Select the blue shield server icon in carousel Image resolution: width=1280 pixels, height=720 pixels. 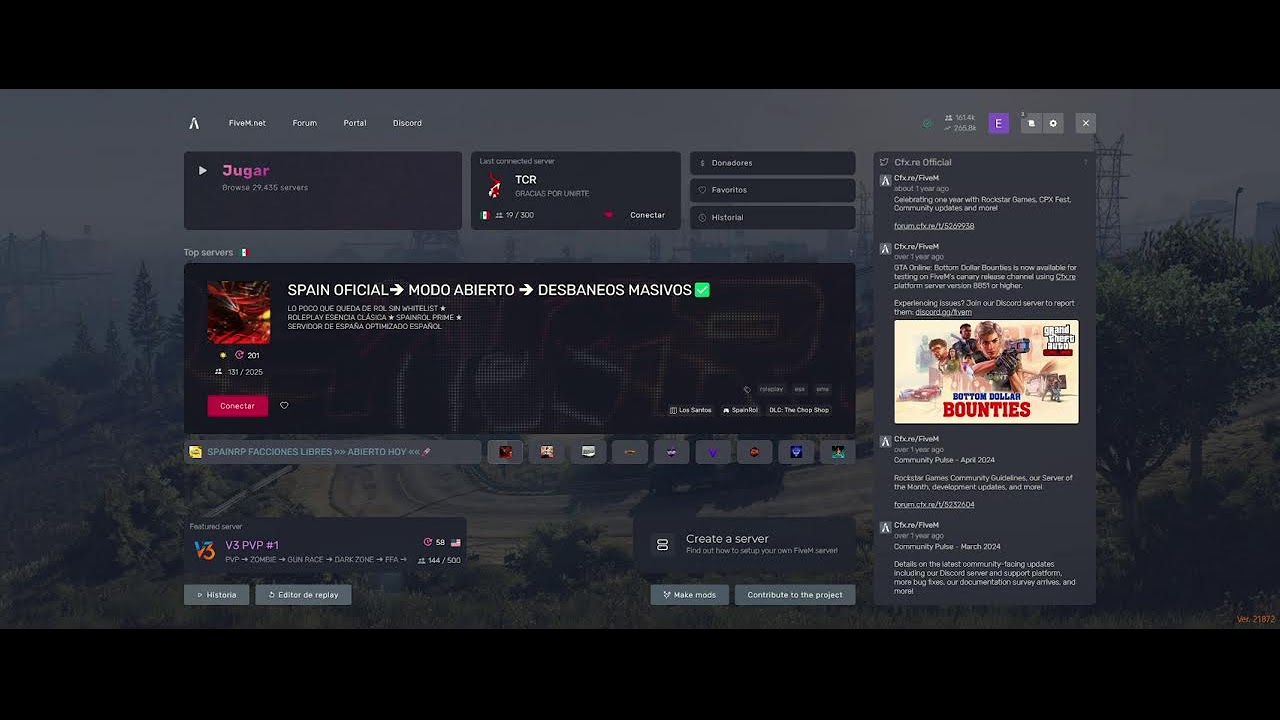(x=796, y=452)
